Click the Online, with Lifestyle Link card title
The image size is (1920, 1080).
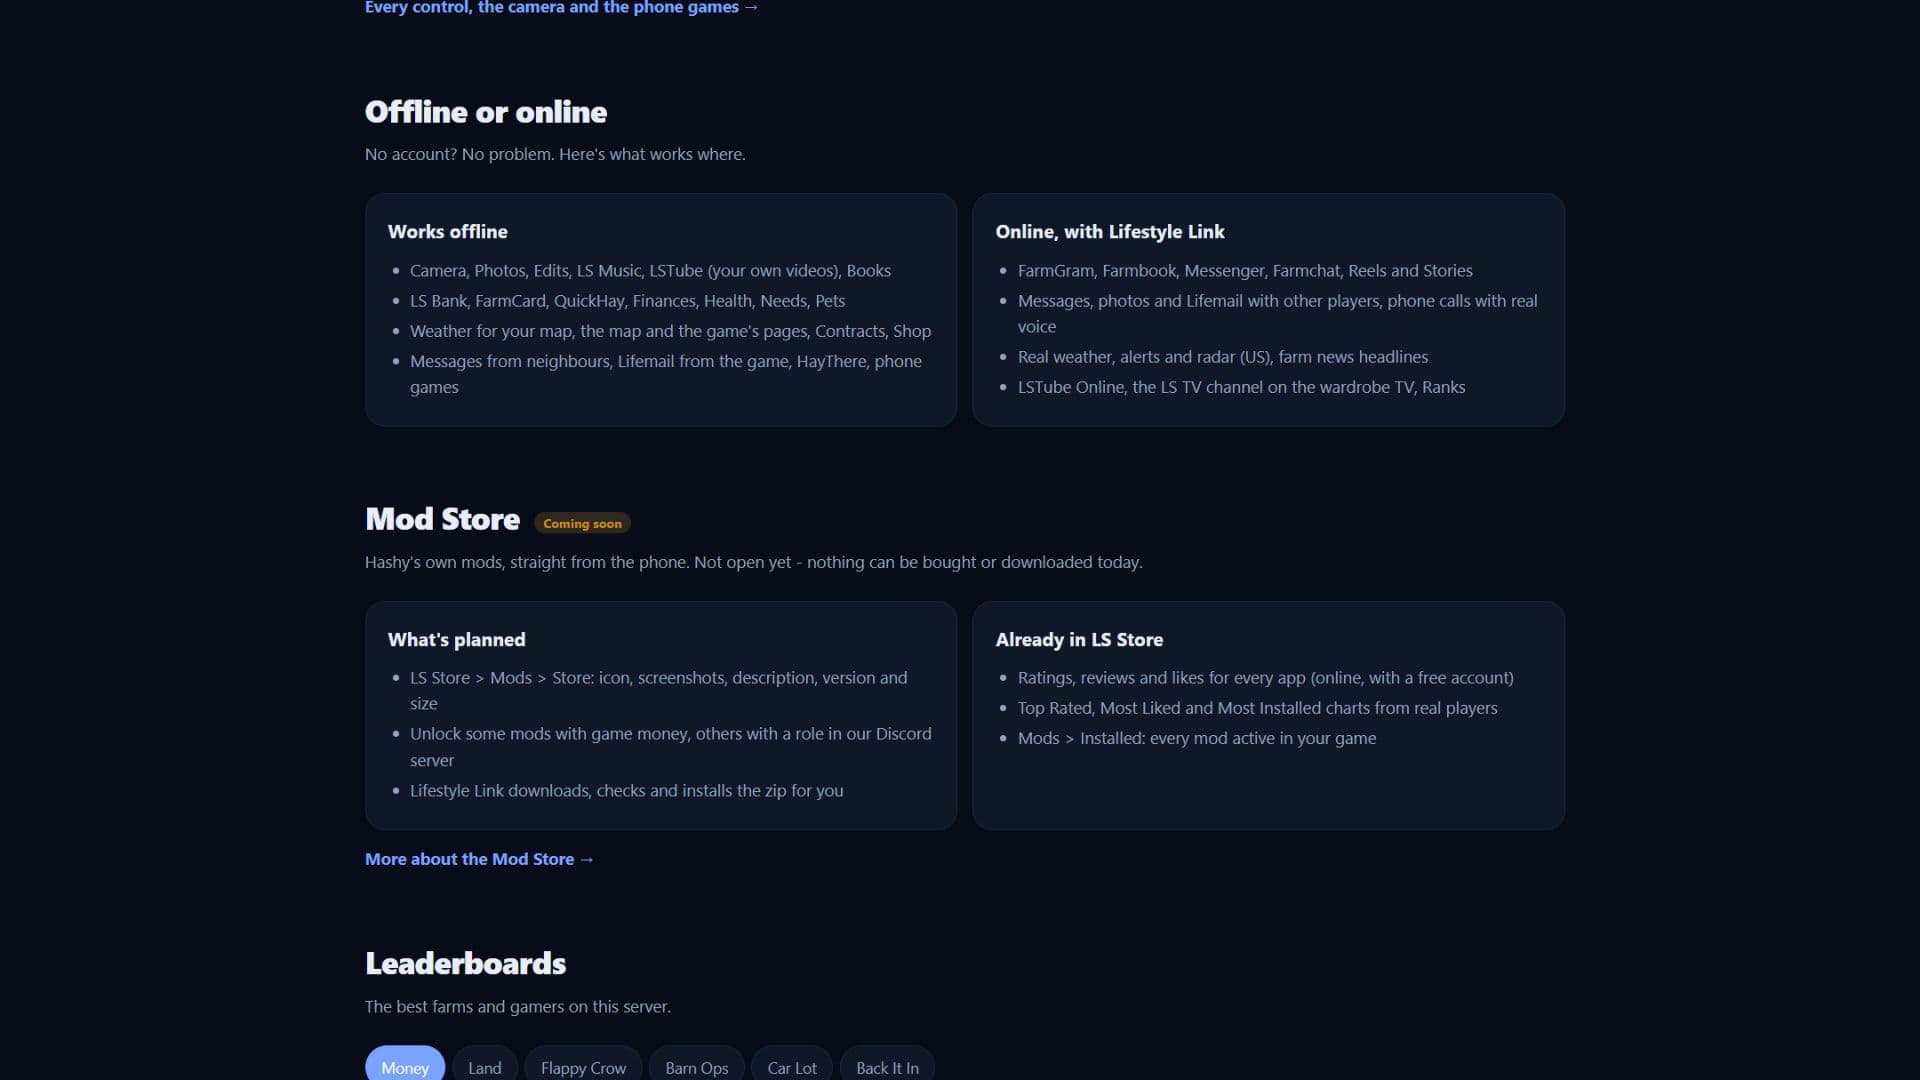tap(1110, 232)
